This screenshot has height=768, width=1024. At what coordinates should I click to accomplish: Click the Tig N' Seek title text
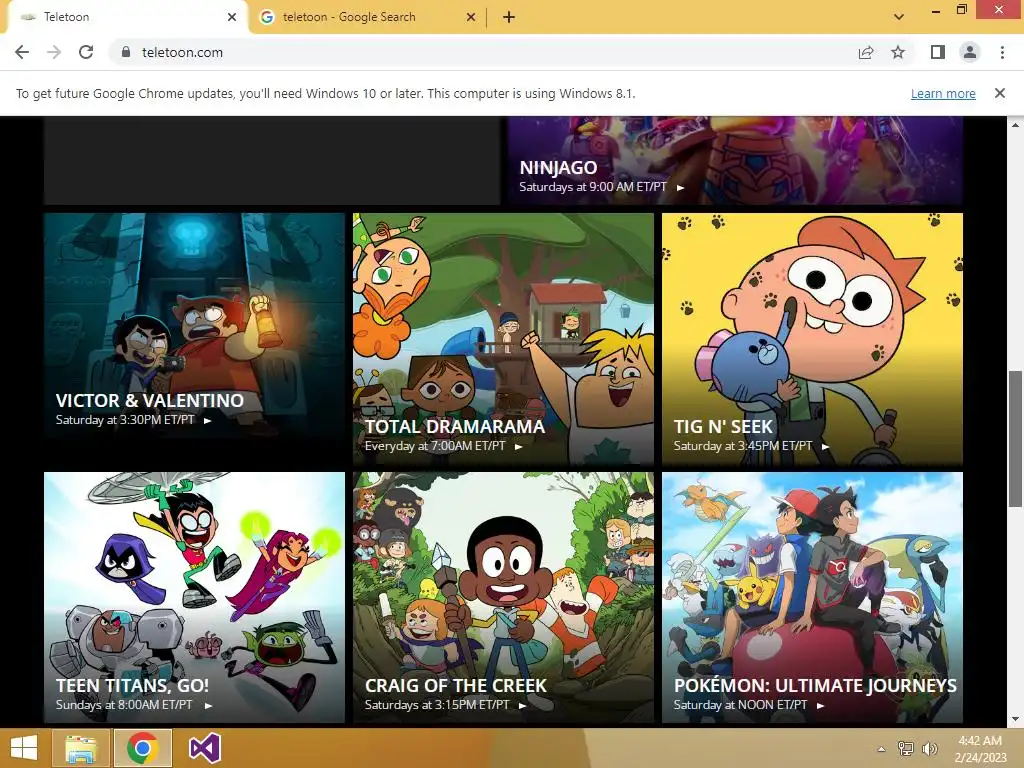pyautogui.click(x=723, y=426)
